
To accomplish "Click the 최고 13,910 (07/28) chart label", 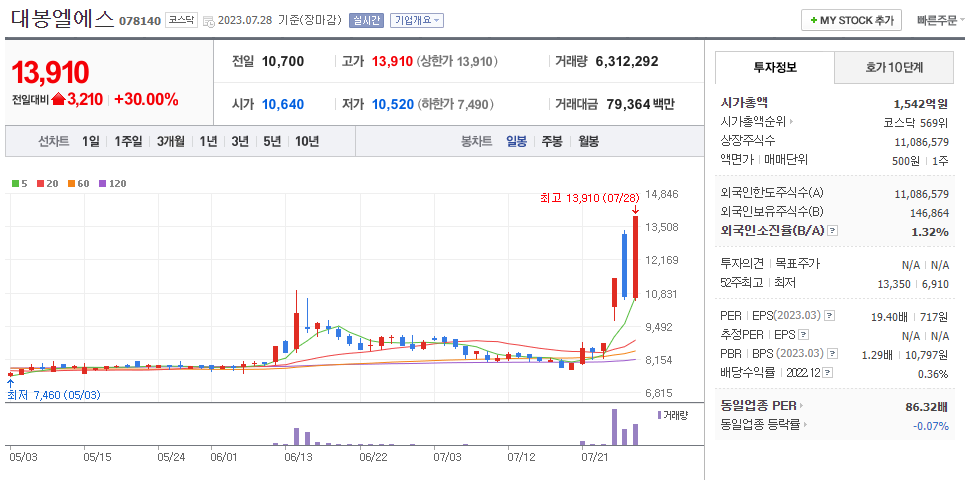I will coord(590,198).
